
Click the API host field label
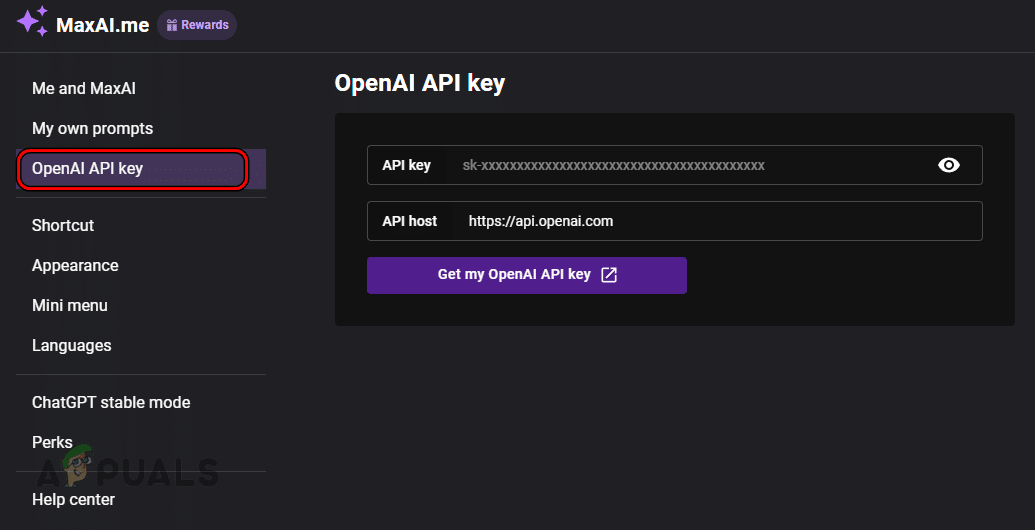point(410,221)
